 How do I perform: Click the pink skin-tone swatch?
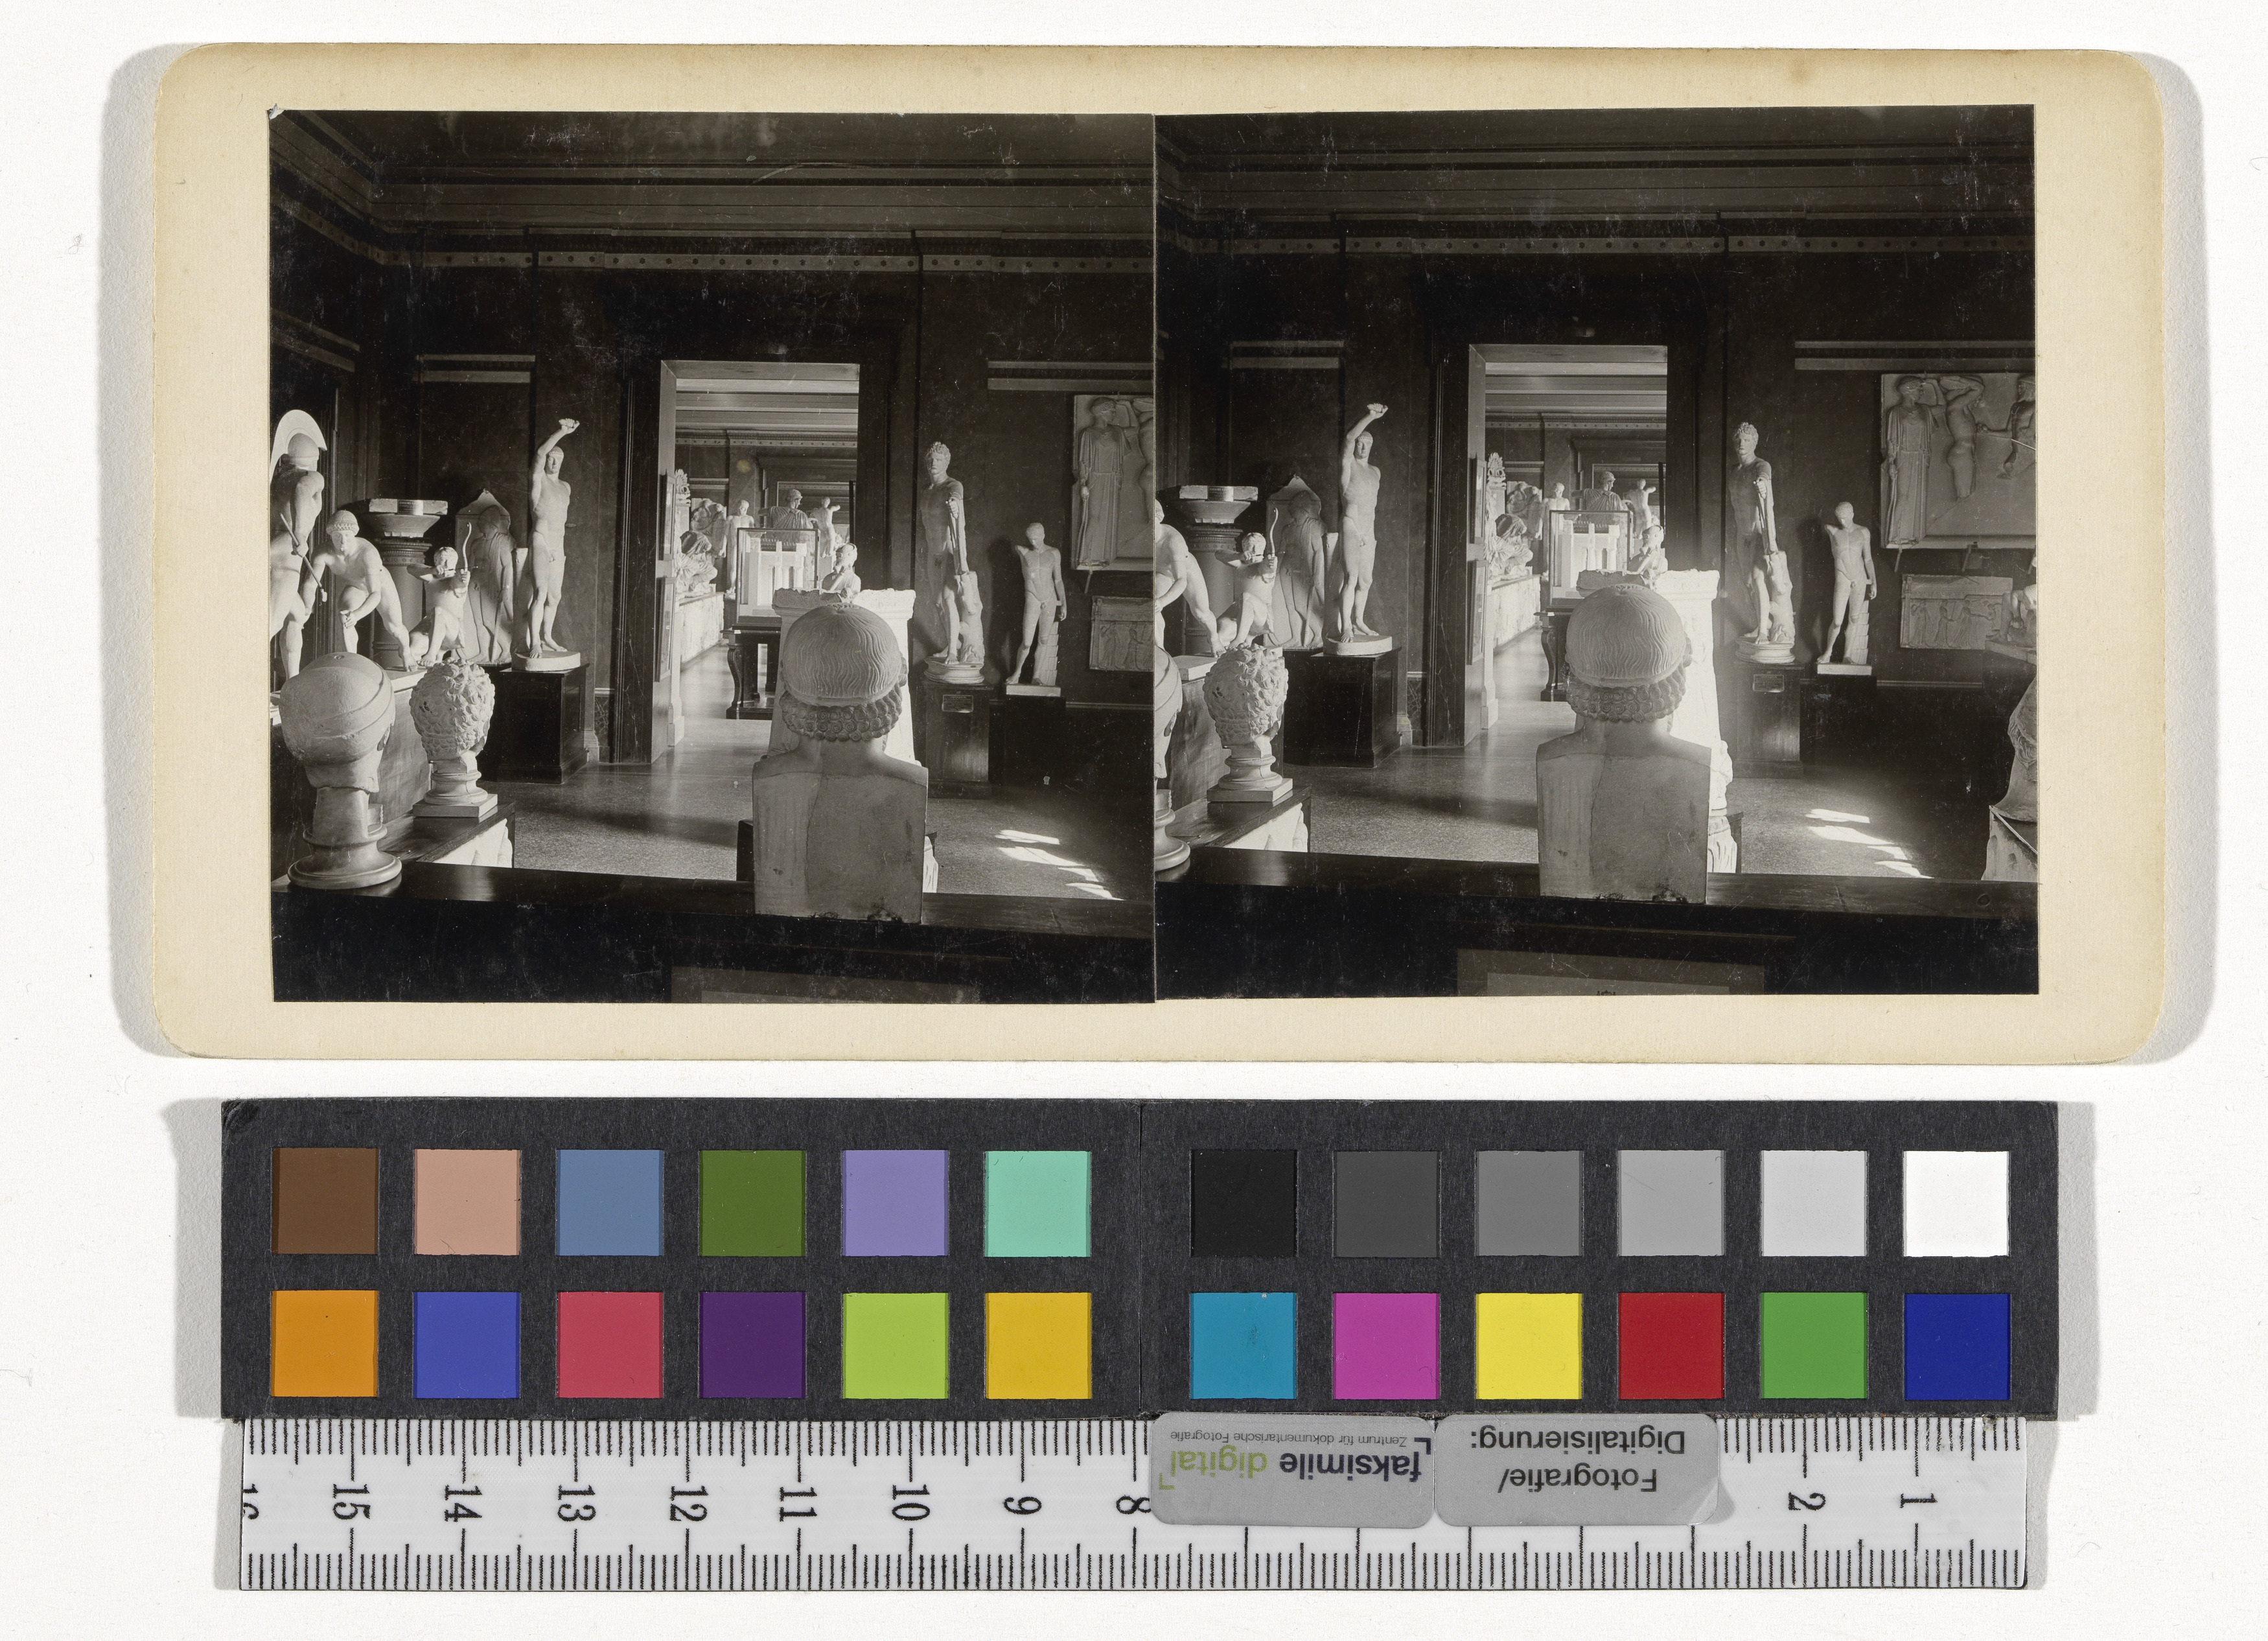coord(467,1201)
